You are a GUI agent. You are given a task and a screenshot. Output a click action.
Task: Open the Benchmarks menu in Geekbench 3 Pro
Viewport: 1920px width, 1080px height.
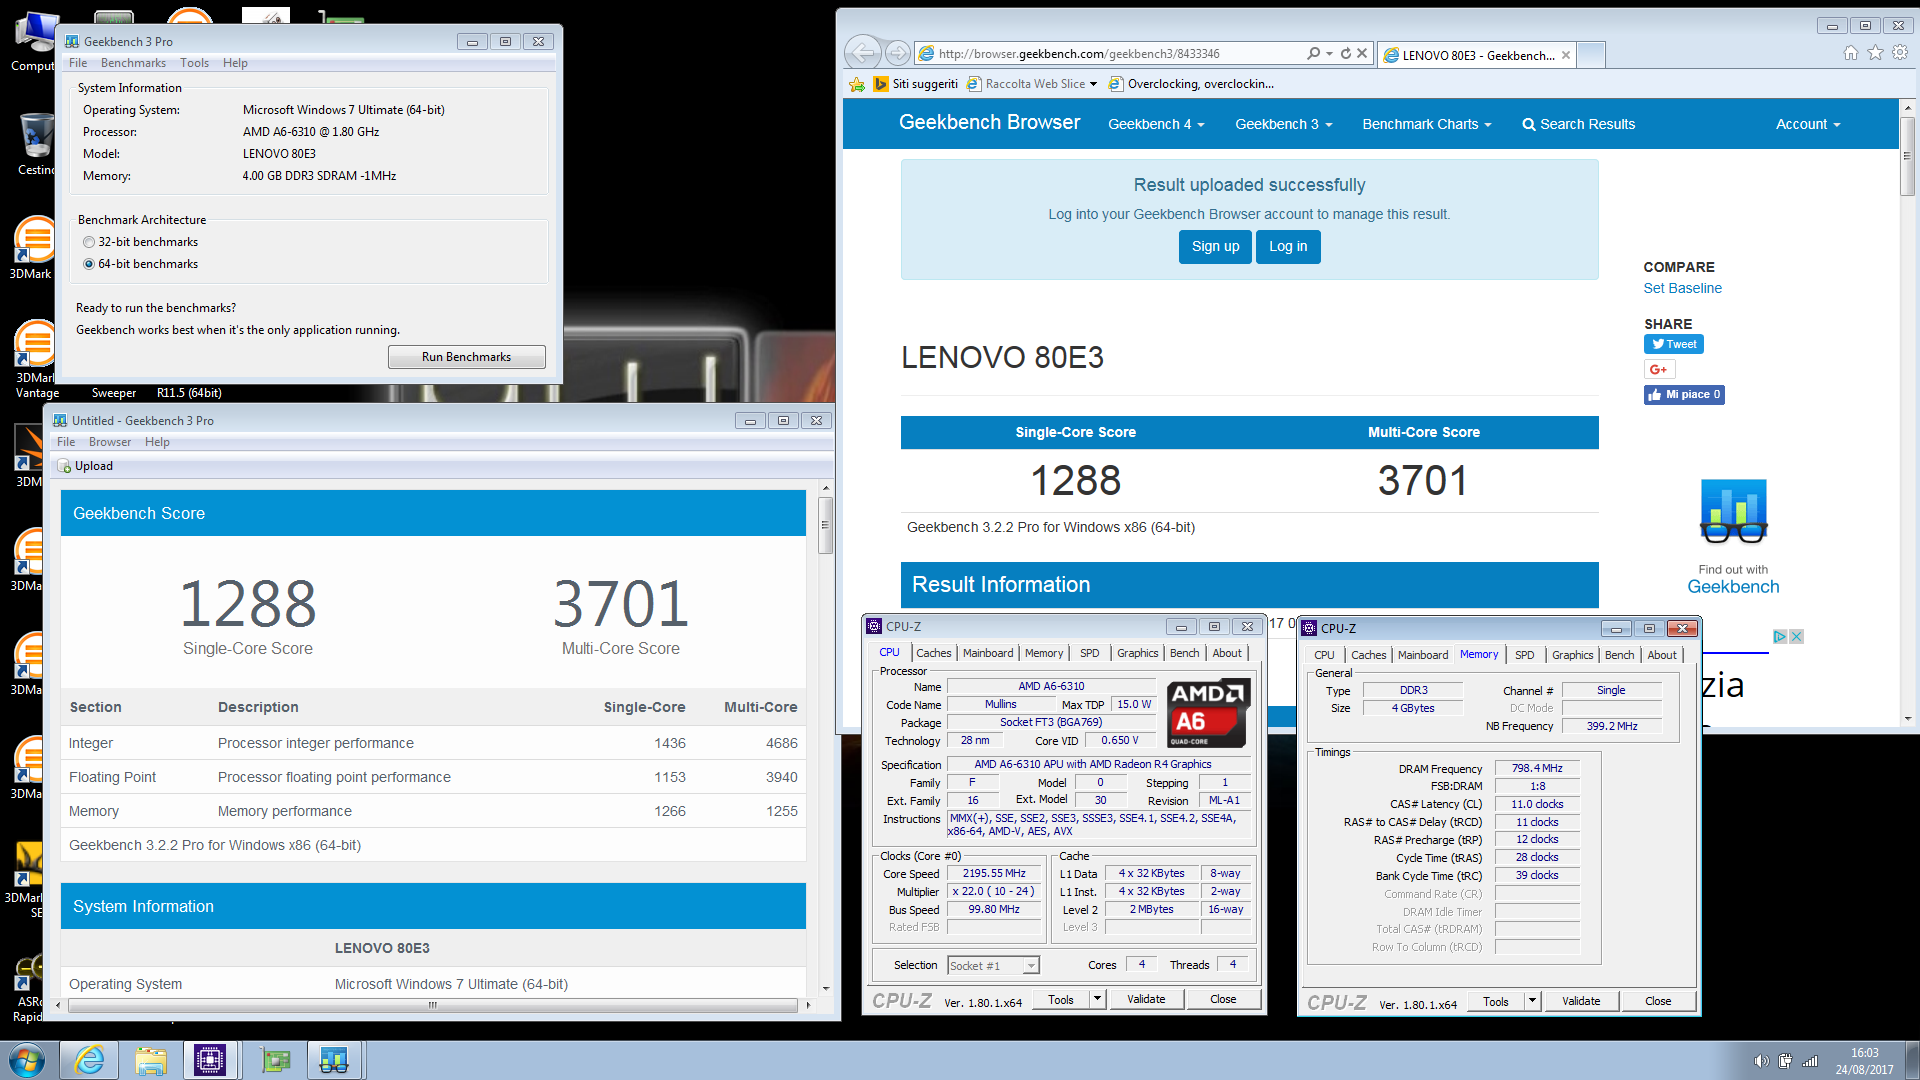point(133,63)
